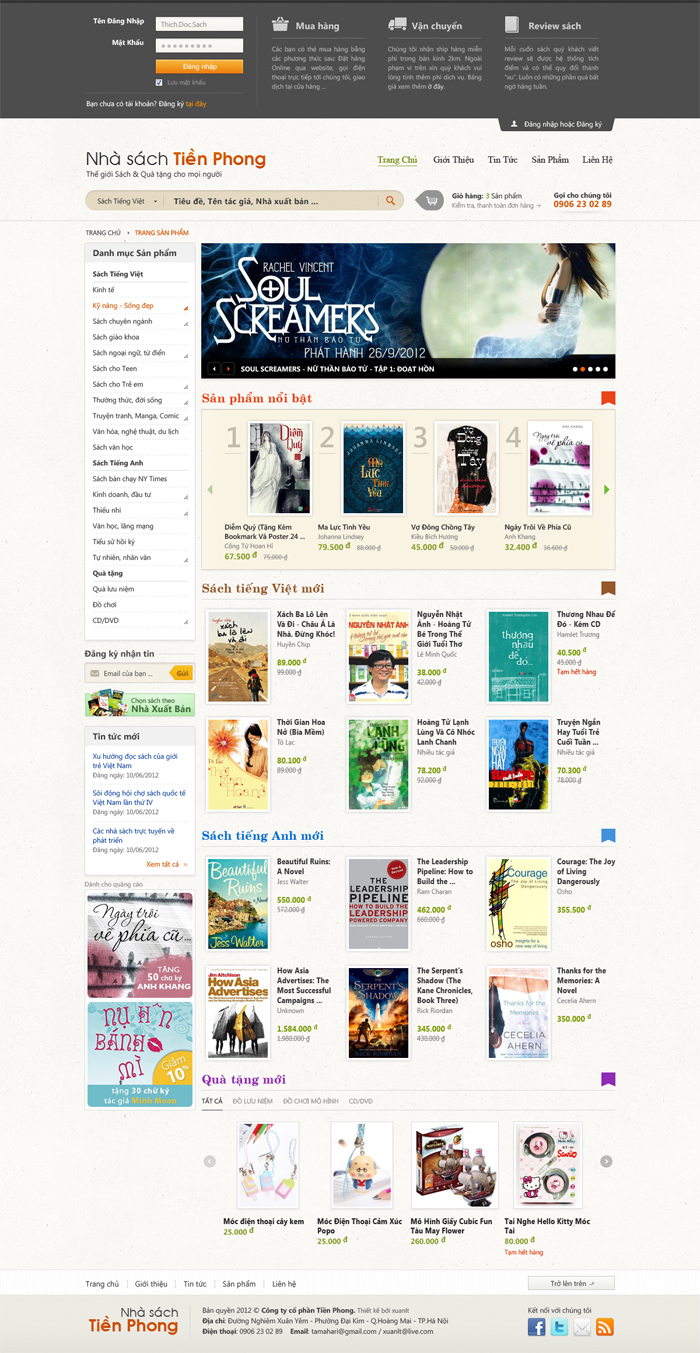Click the Trở lên trên button
Image resolution: width=700 pixels, height=1353 pixels.
pyautogui.click(x=571, y=1283)
